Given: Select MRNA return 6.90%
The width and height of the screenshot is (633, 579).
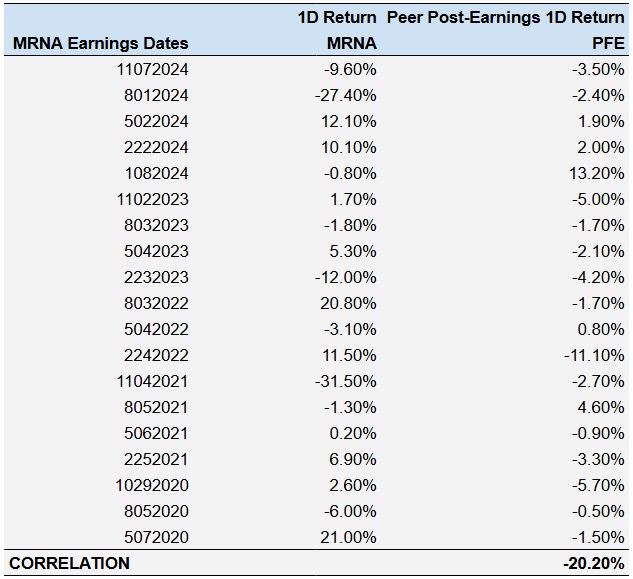Looking at the screenshot, I should point(353,459).
